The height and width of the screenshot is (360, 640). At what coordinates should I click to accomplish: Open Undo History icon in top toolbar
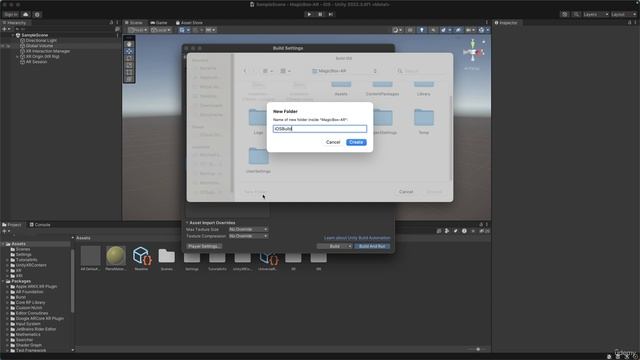[564, 14]
